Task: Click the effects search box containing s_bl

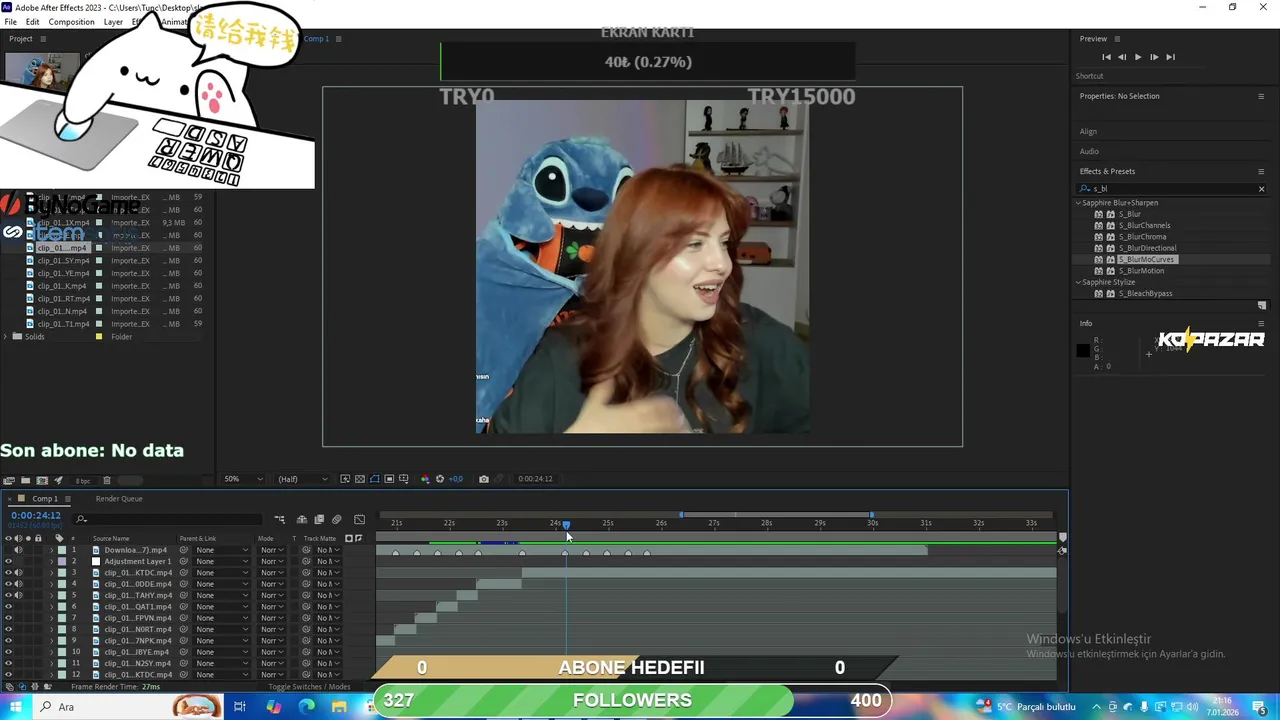Action: click(x=1170, y=189)
